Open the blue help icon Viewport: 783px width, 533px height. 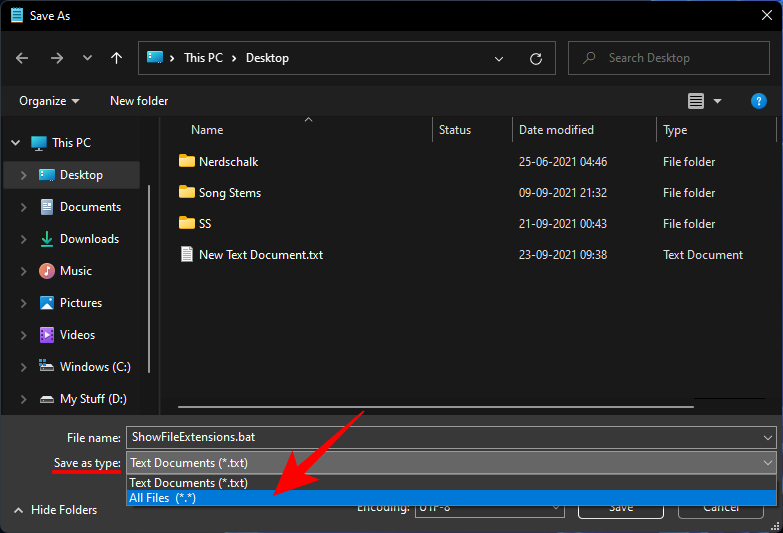click(759, 101)
